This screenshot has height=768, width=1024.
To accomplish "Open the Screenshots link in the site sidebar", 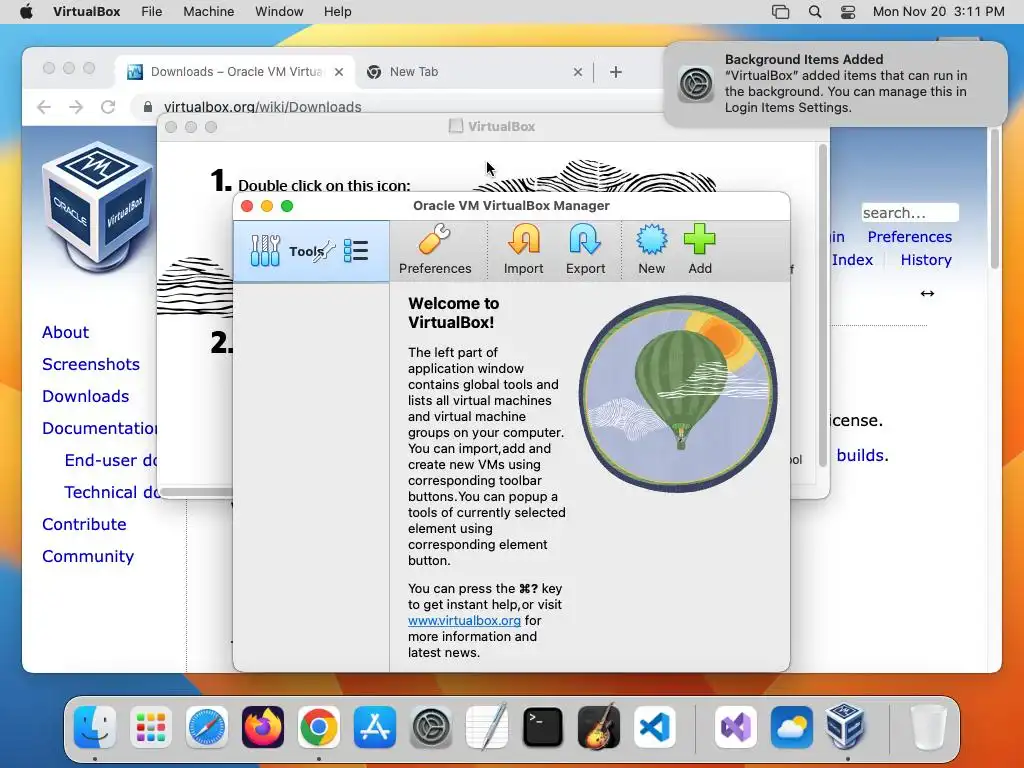I will click(91, 364).
